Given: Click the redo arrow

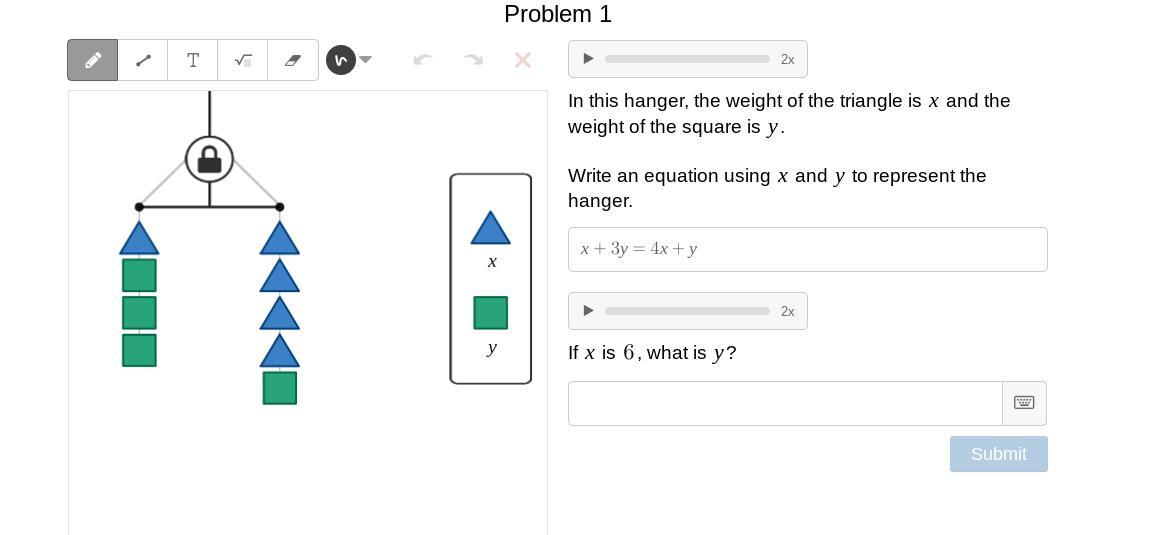Looking at the screenshot, I should coord(473,60).
